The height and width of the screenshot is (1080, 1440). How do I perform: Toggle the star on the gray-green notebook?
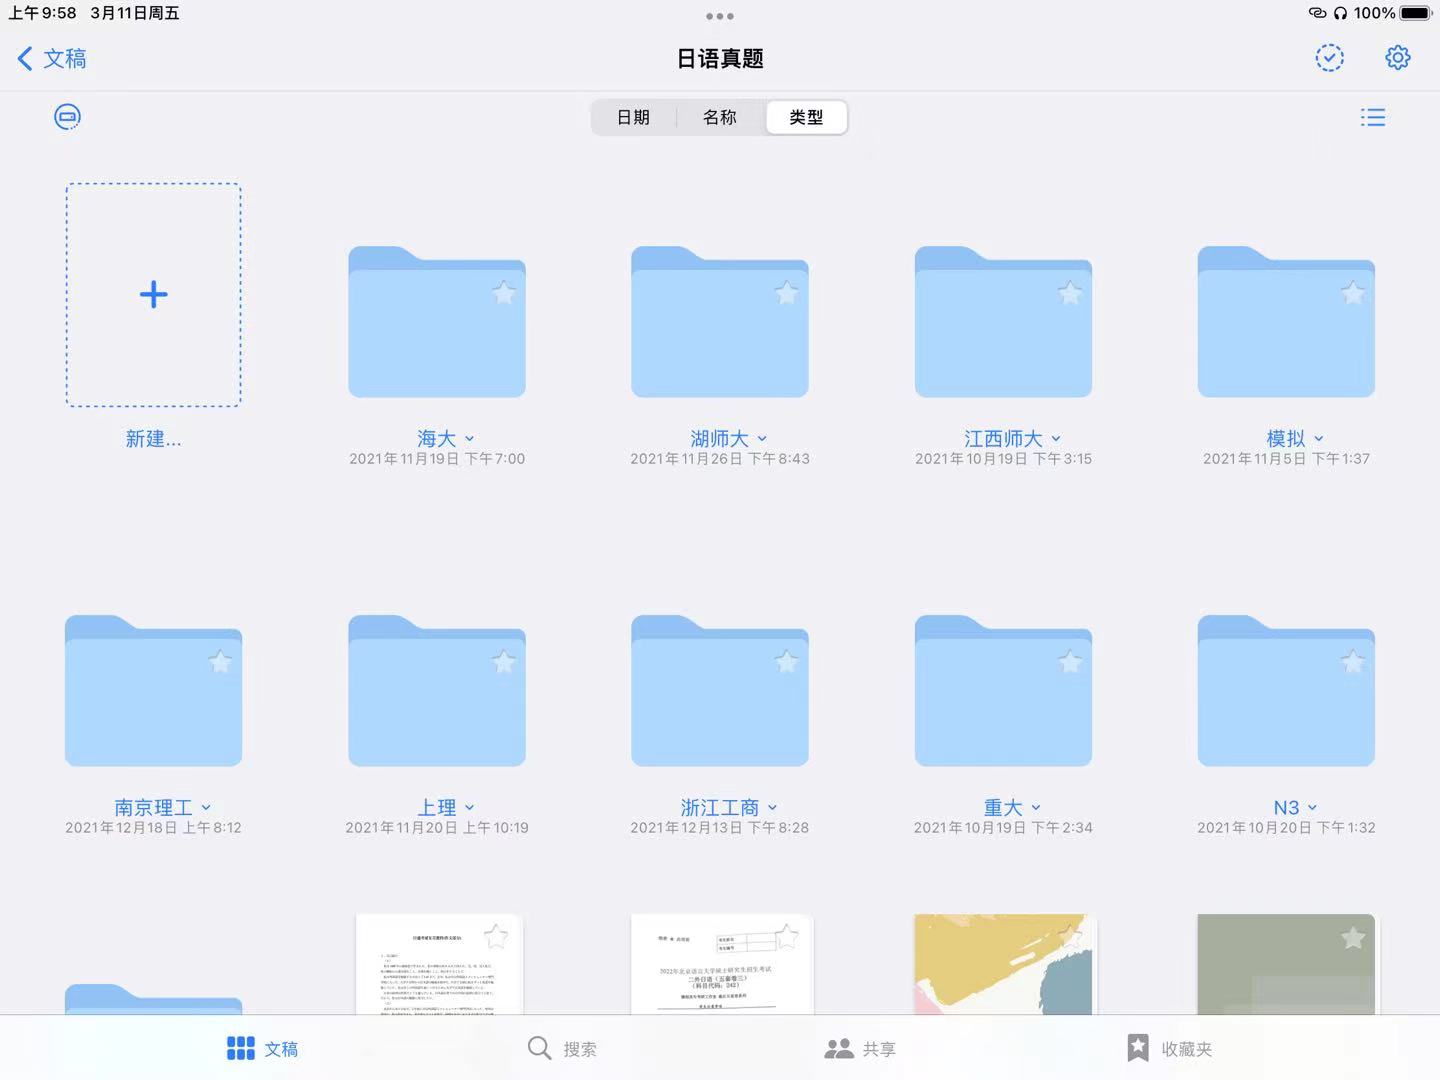click(x=1353, y=938)
